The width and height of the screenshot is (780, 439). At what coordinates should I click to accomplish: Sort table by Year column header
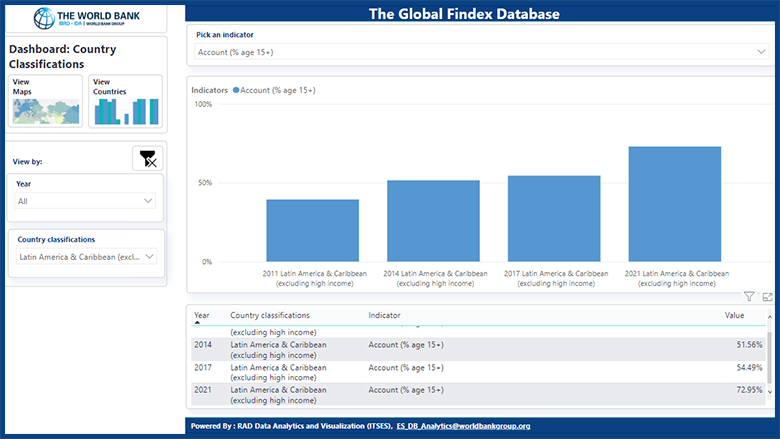[201, 315]
